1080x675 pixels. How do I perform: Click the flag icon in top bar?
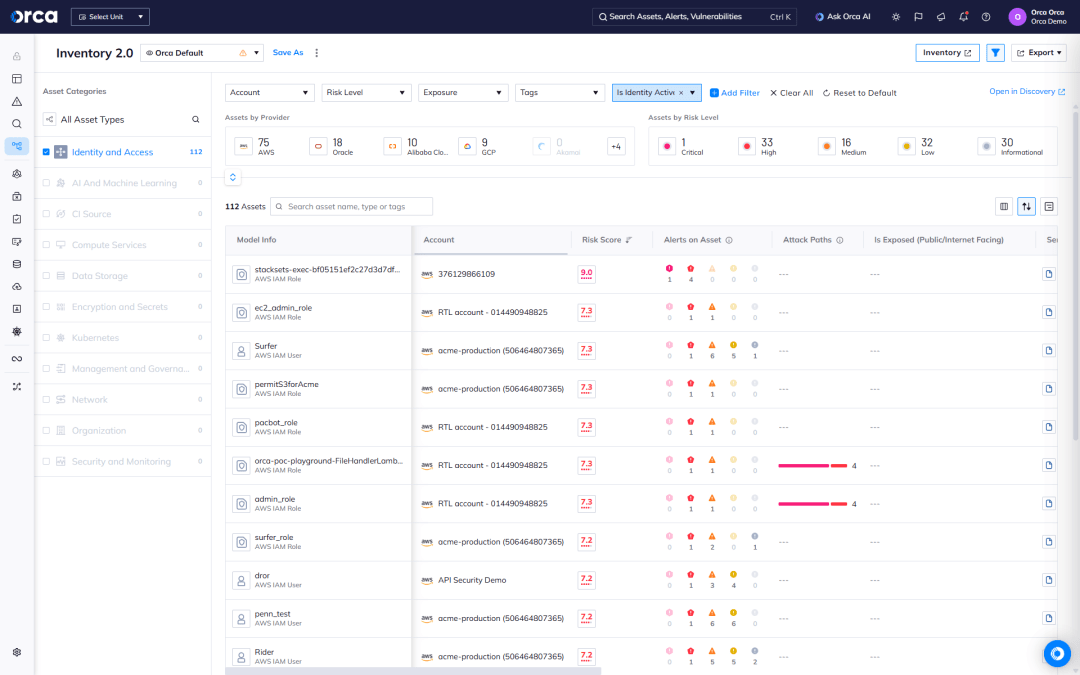pyautogui.click(x=918, y=17)
